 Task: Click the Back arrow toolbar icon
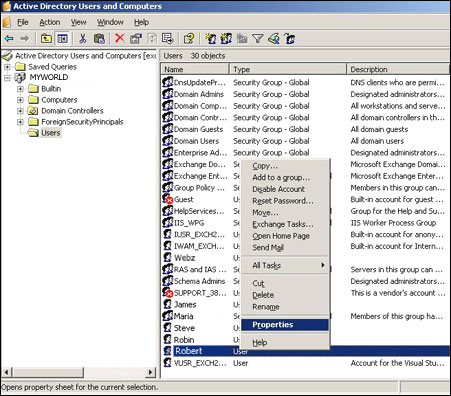(x=9, y=39)
